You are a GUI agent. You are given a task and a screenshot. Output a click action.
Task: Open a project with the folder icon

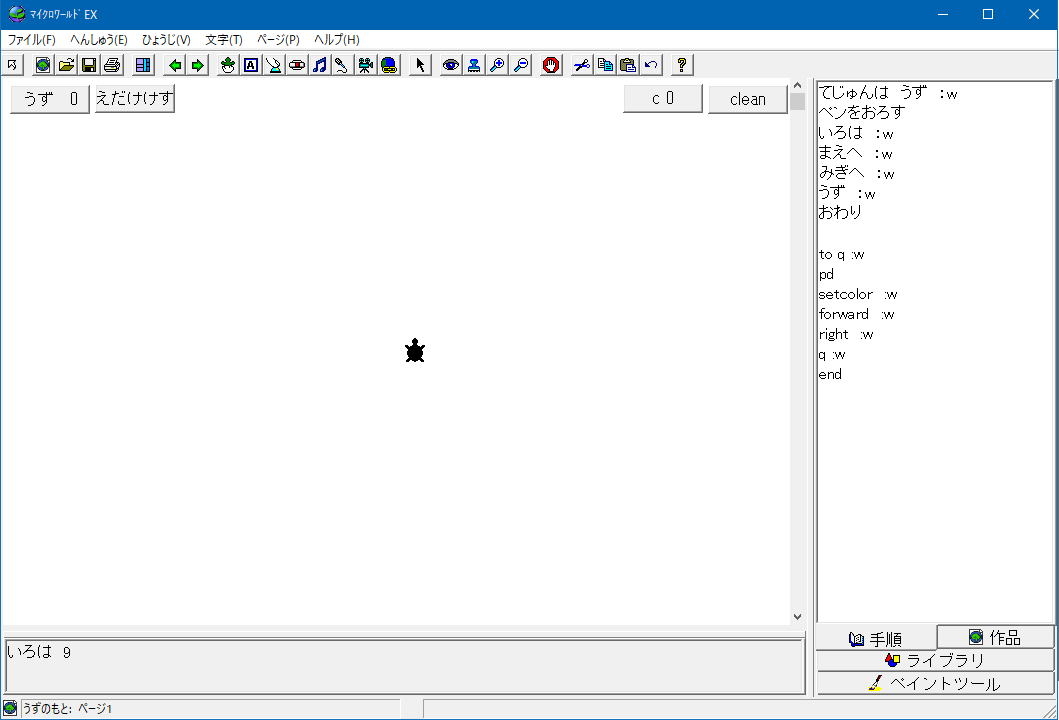[x=66, y=65]
